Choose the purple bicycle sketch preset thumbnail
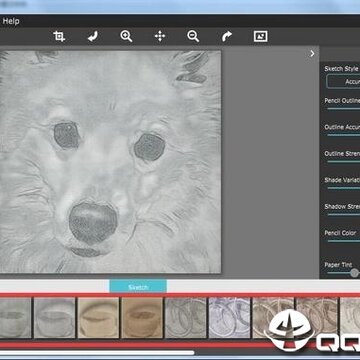 [229, 318]
